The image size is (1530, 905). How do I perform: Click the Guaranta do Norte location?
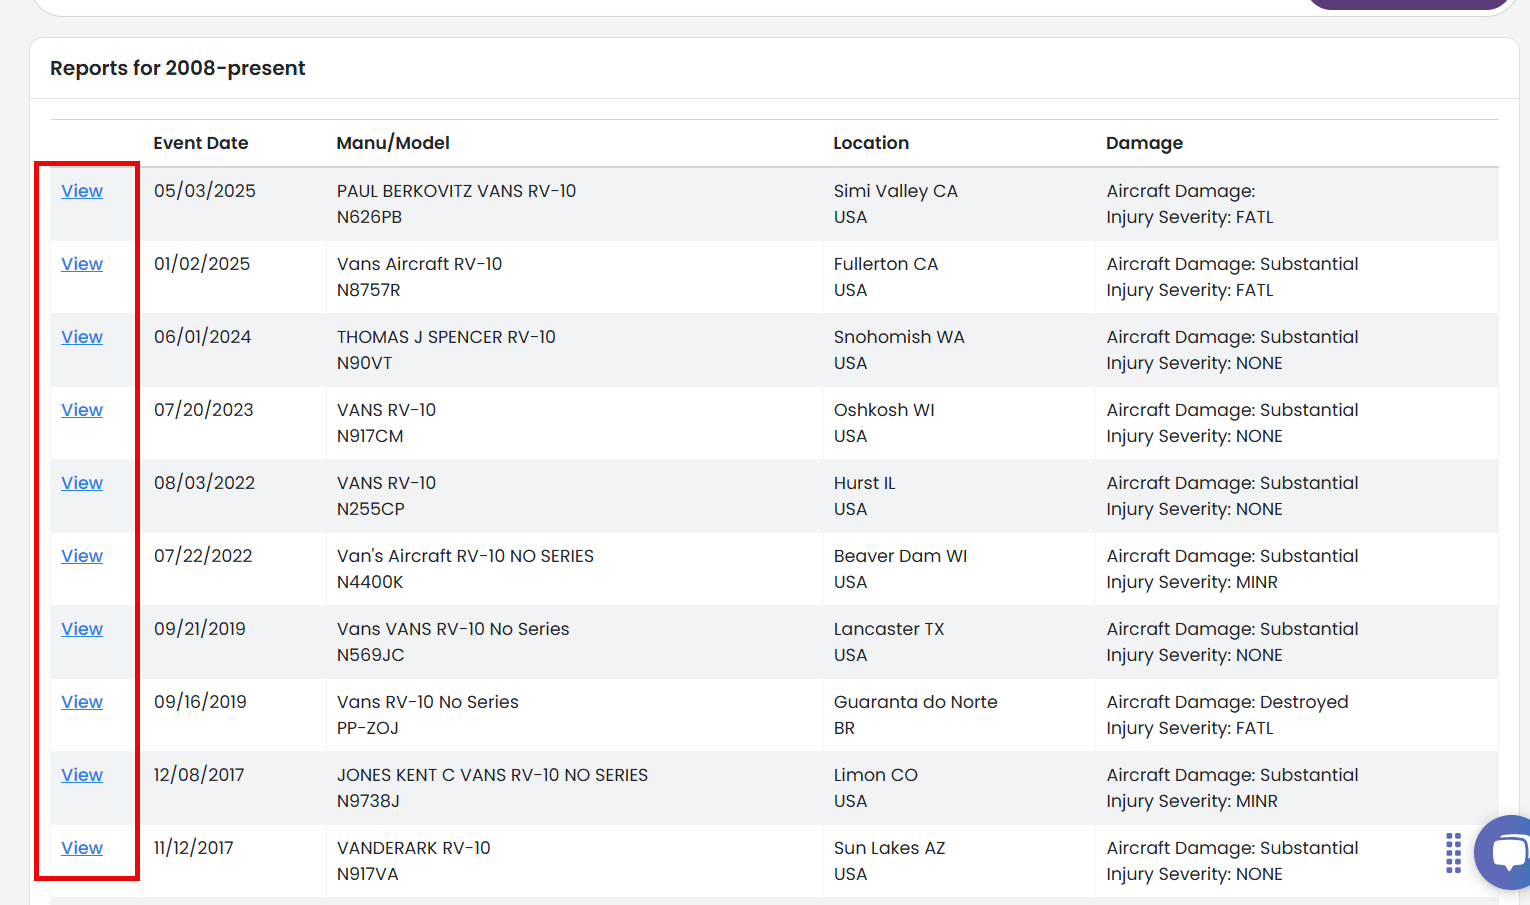click(x=916, y=702)
